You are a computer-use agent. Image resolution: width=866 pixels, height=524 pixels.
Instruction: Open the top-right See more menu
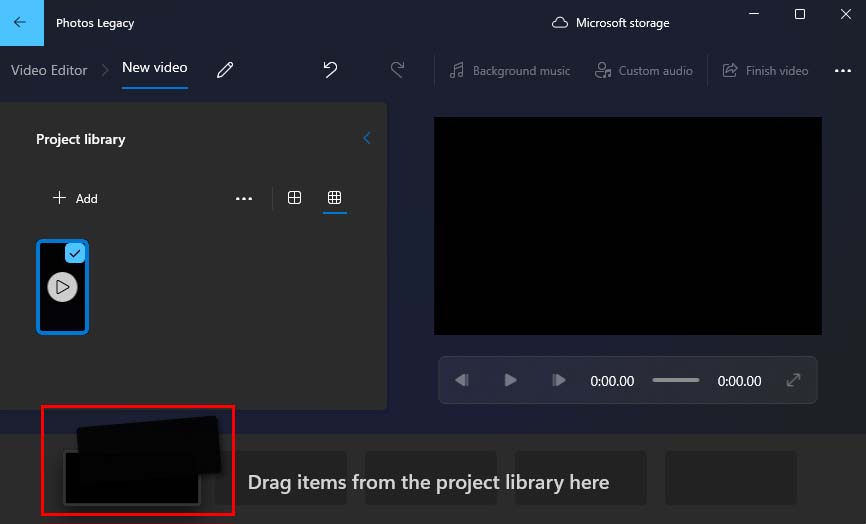coord(842,71)
